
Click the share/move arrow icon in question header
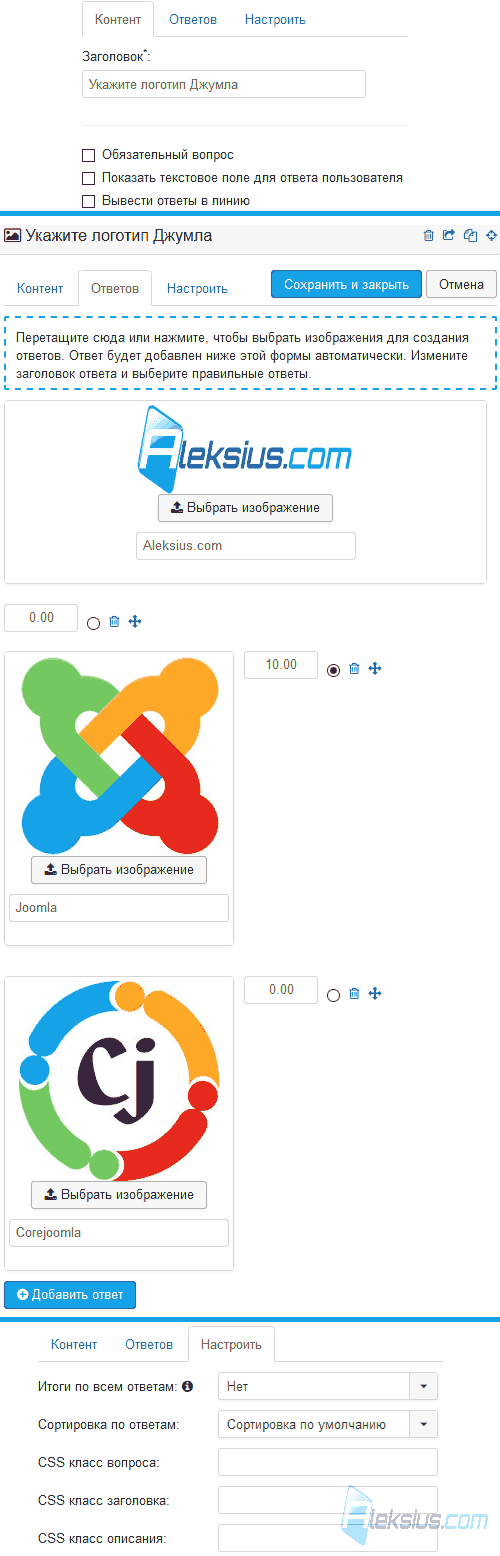click(x=449, y=236)
